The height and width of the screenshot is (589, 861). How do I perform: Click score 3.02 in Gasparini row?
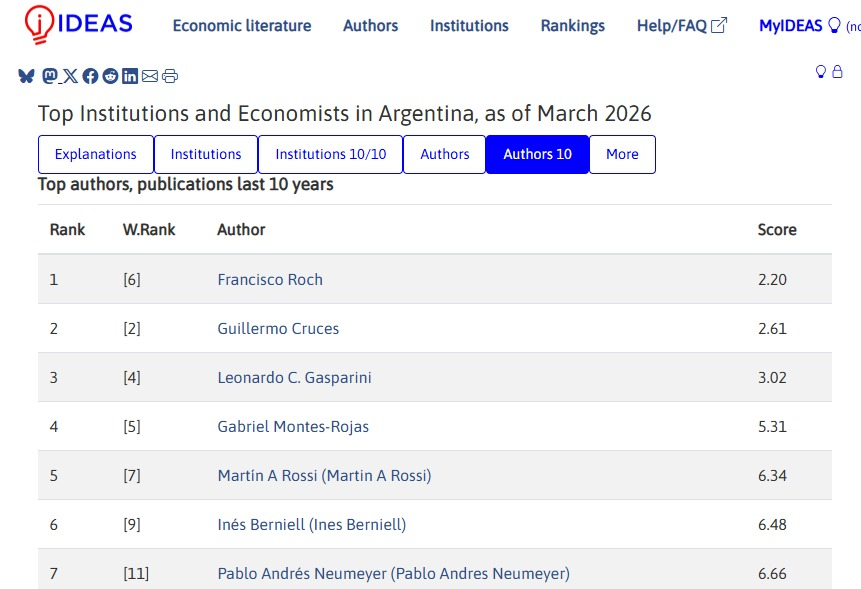[772, 377]
